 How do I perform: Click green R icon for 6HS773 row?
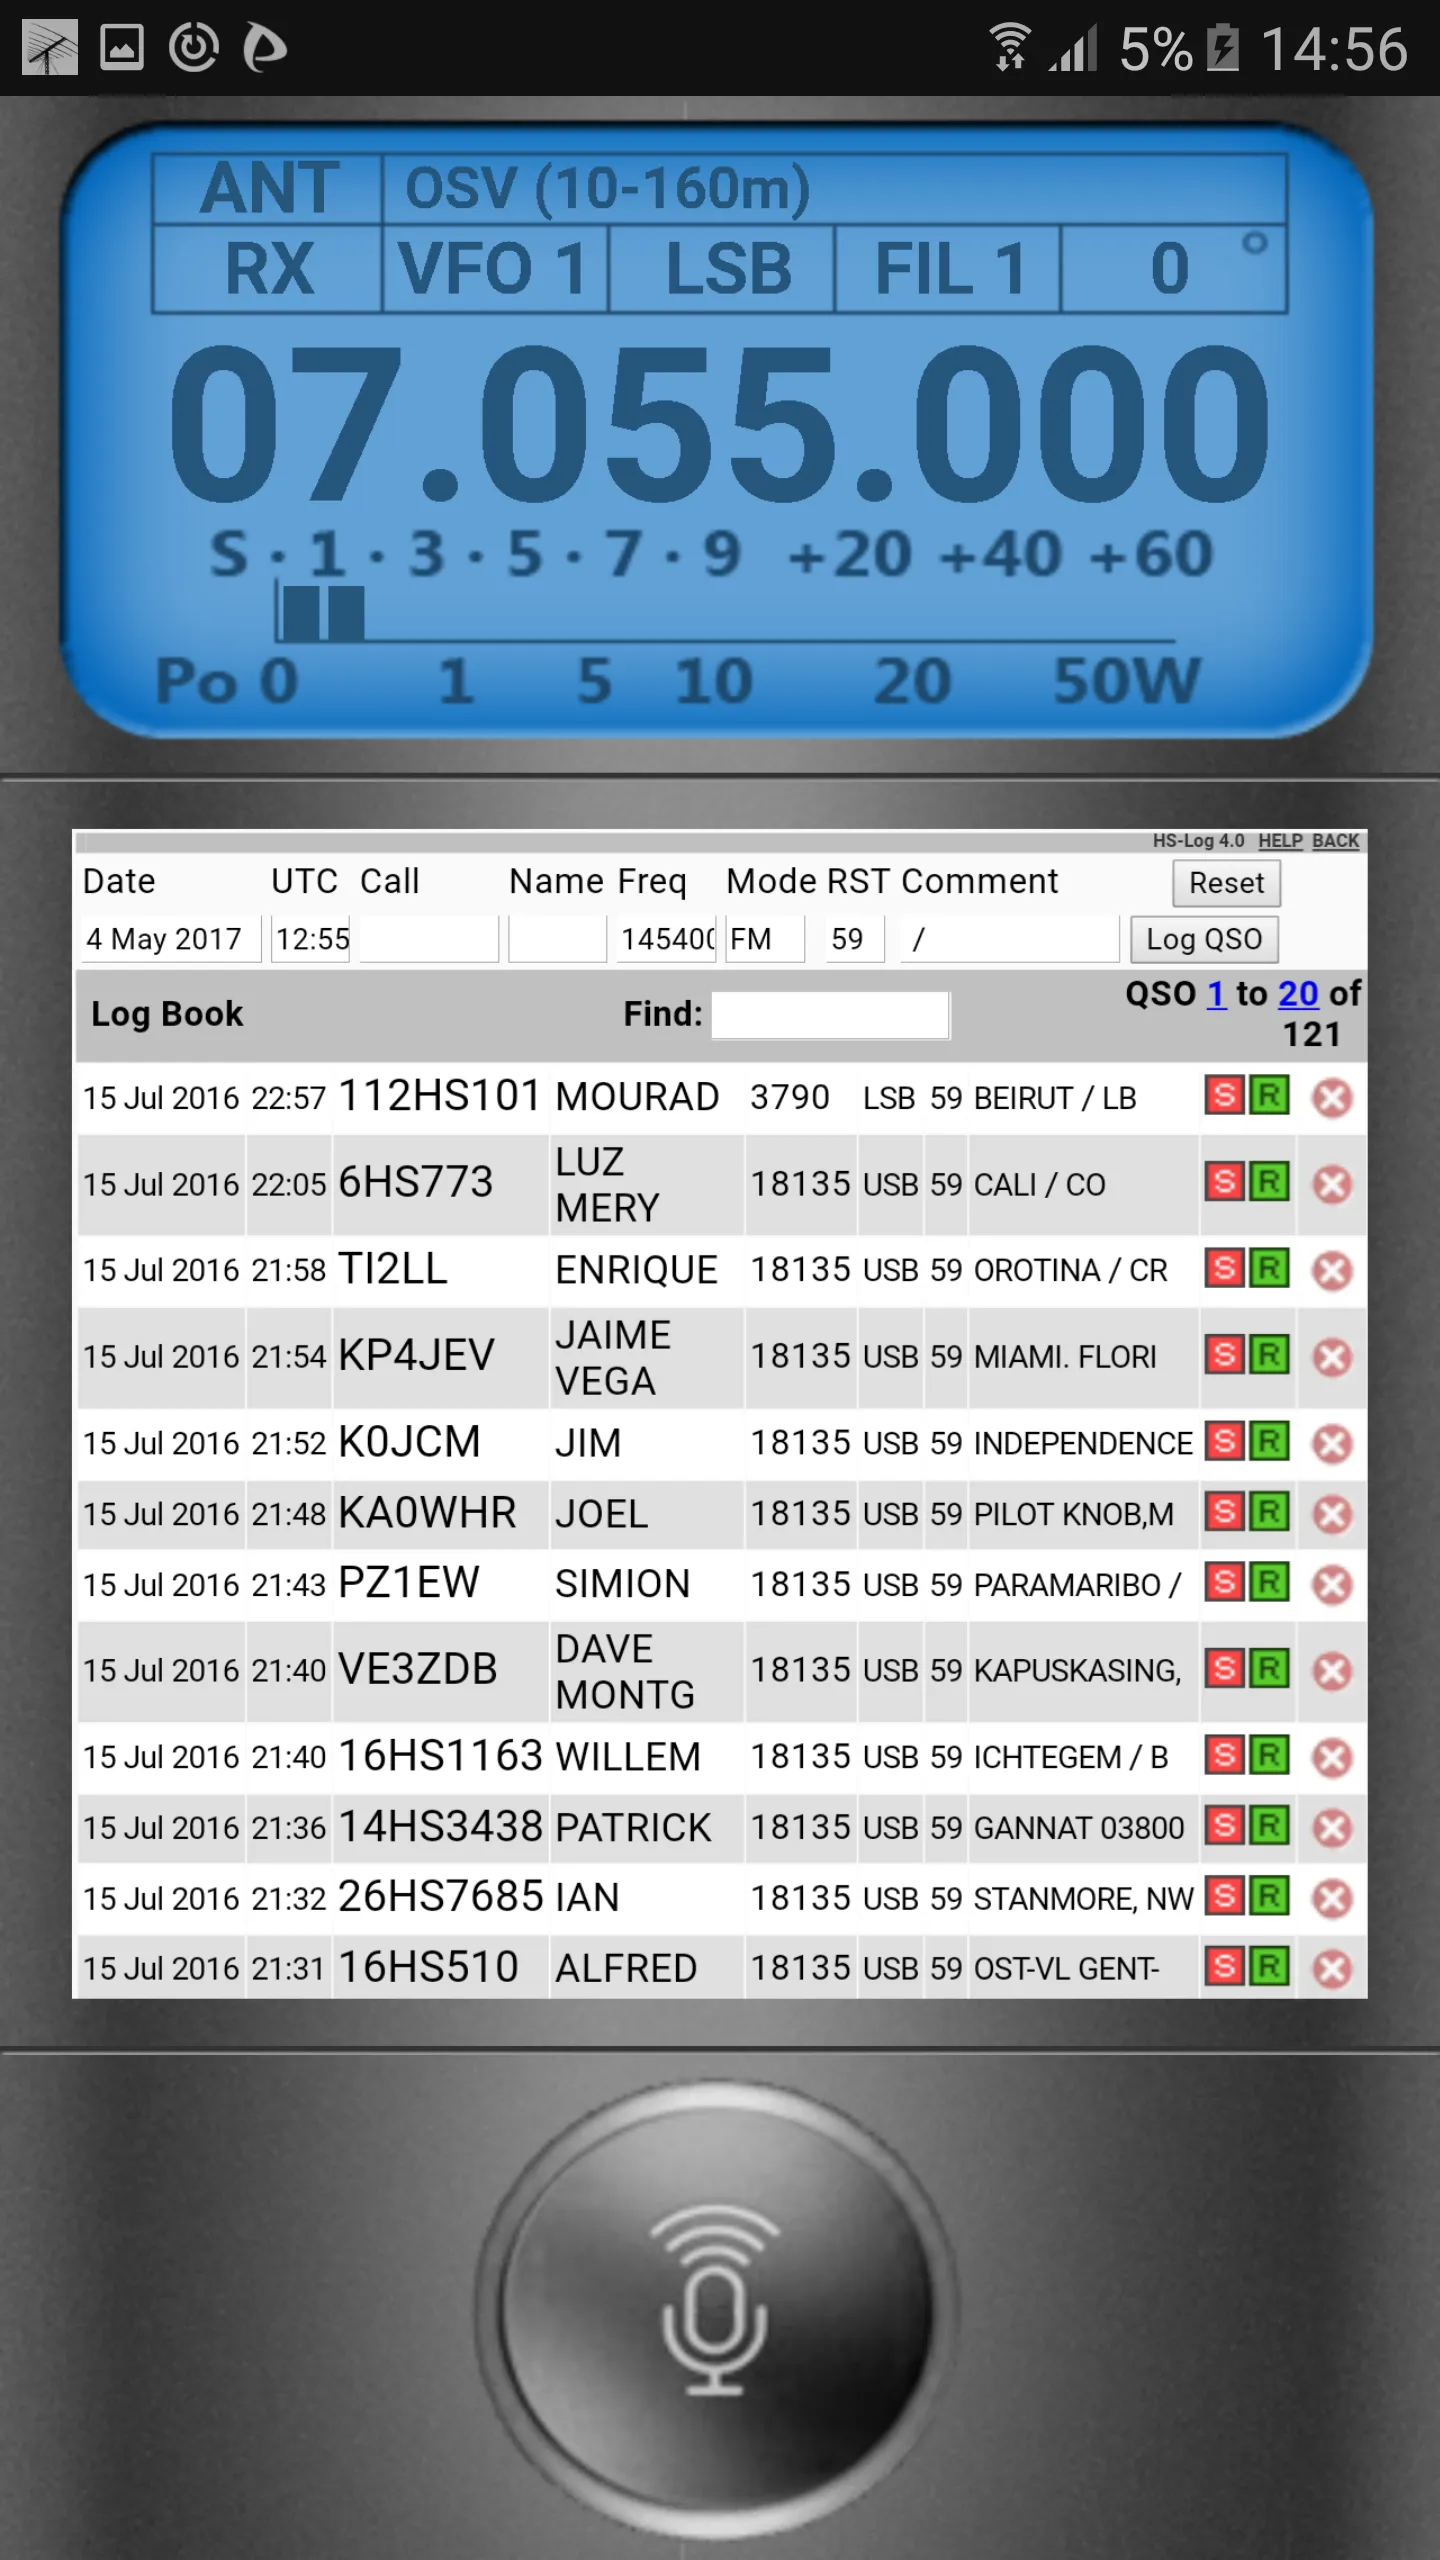1269,1183
